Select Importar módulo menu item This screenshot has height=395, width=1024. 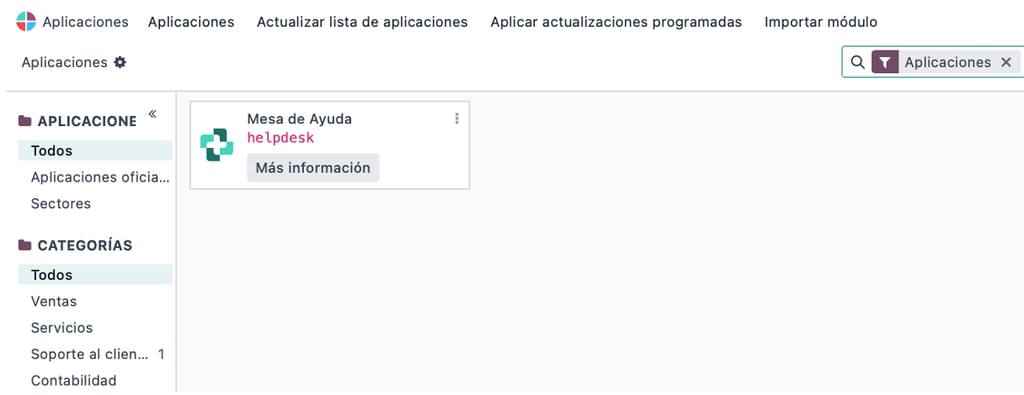821,22
